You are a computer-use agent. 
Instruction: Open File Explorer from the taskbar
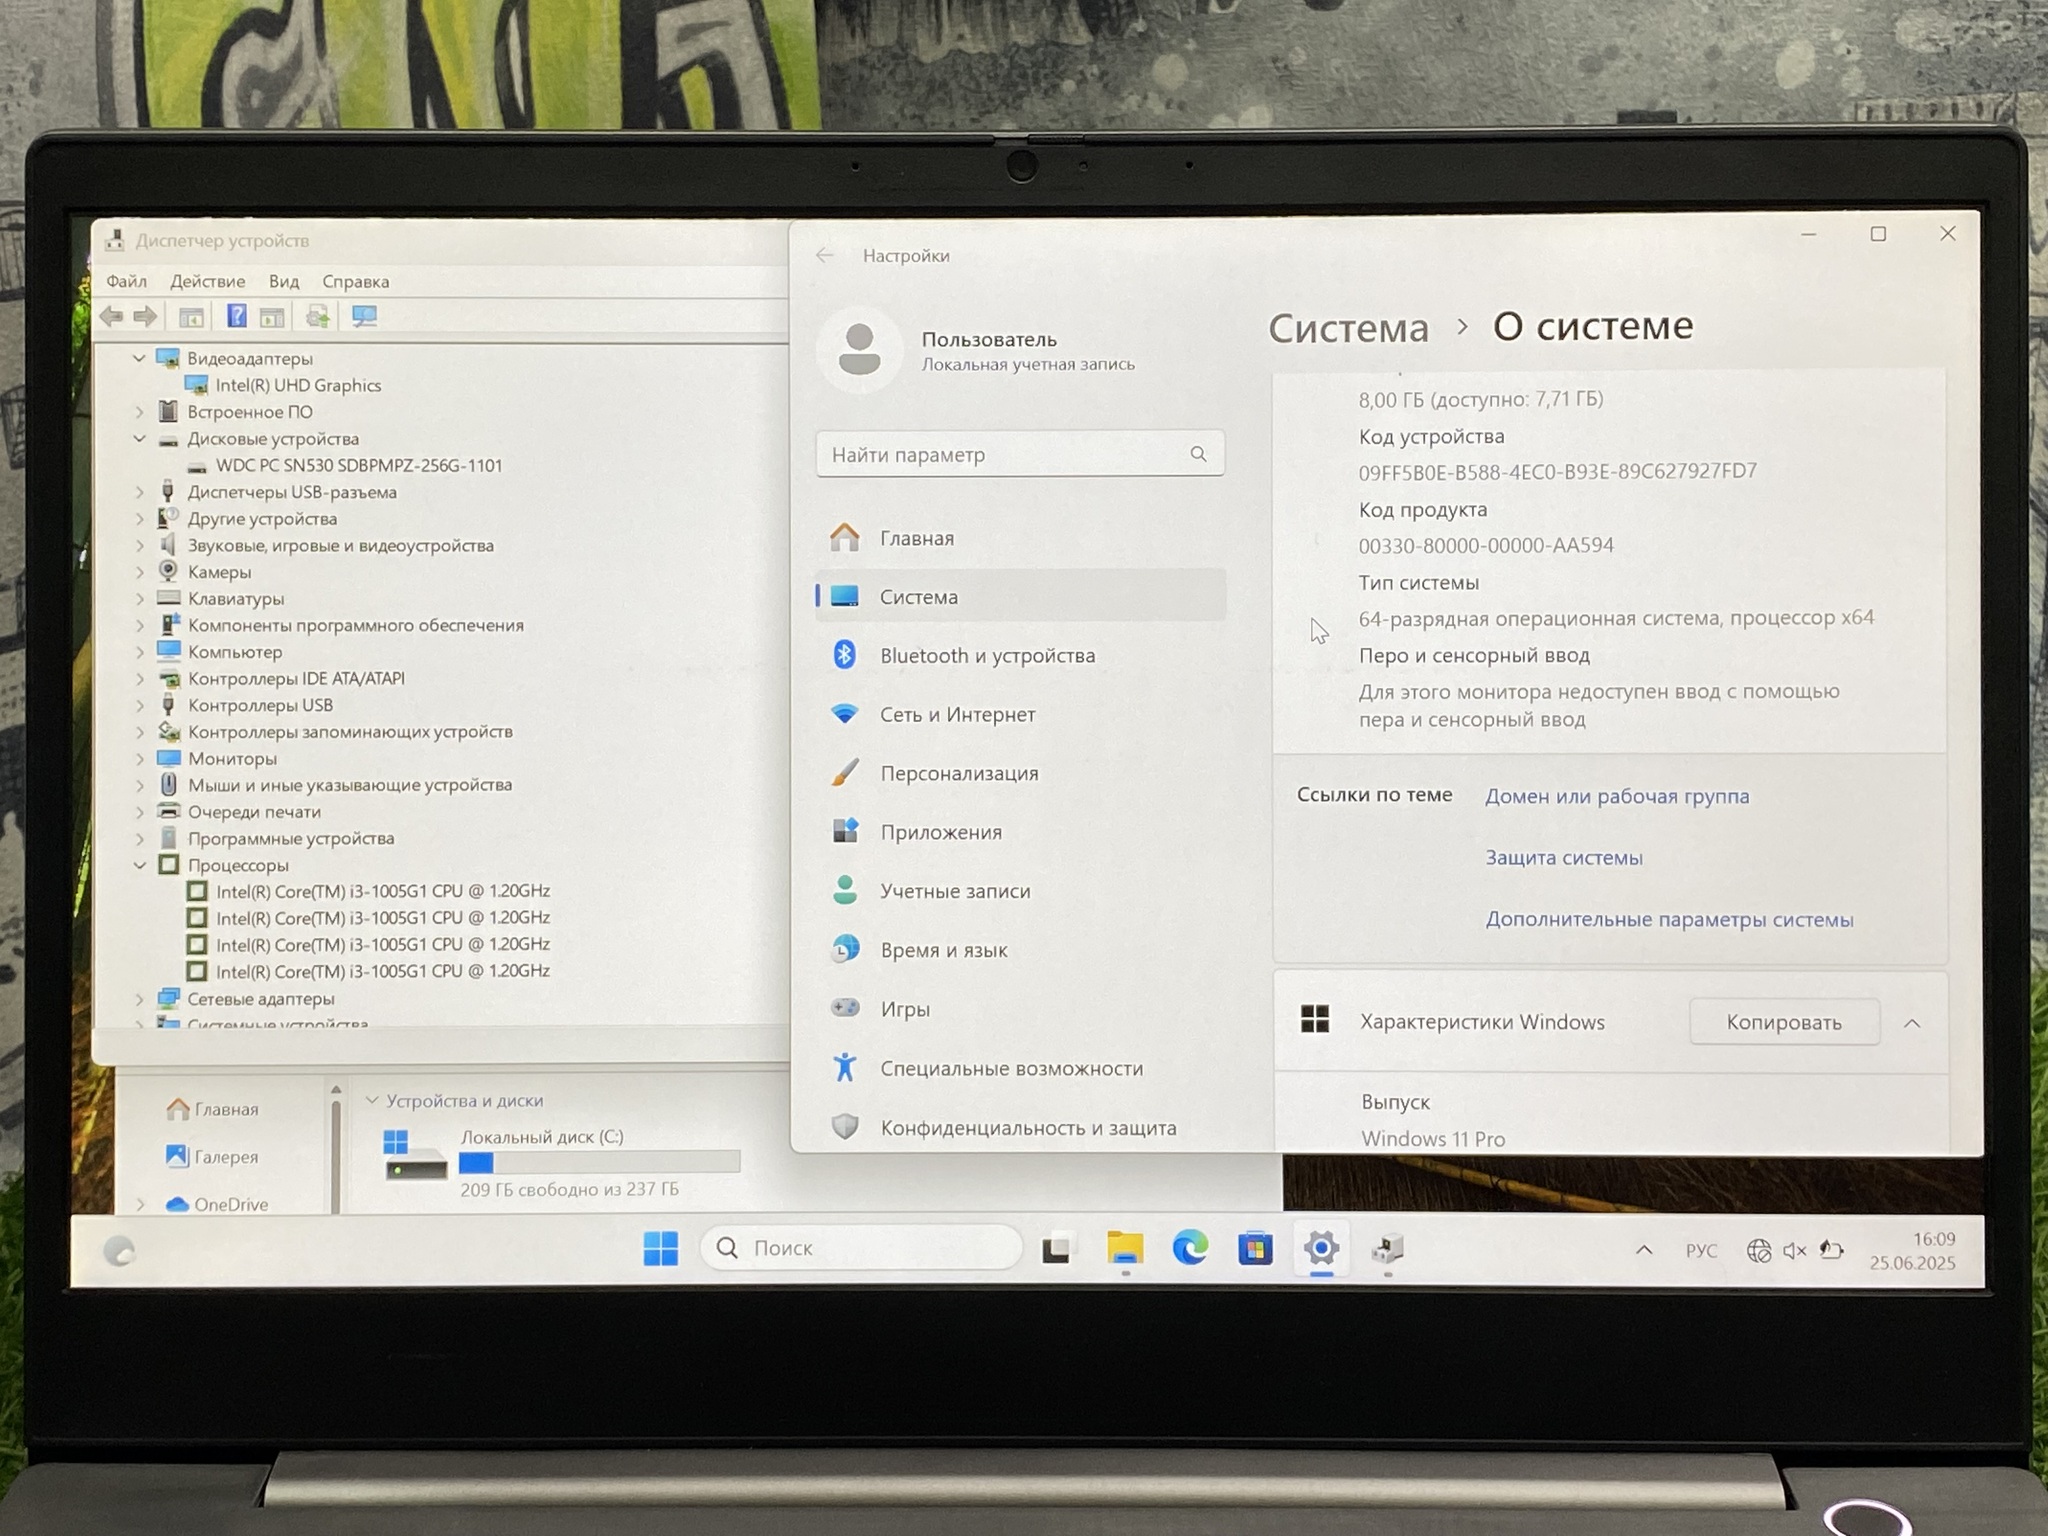point(1124,1248)
